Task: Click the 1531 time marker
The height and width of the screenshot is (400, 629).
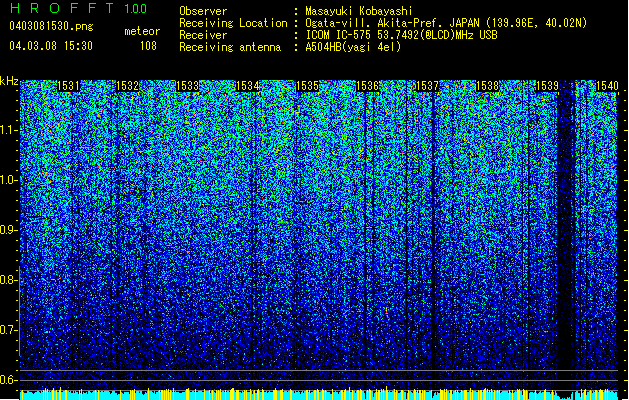Action: point(68,86)
